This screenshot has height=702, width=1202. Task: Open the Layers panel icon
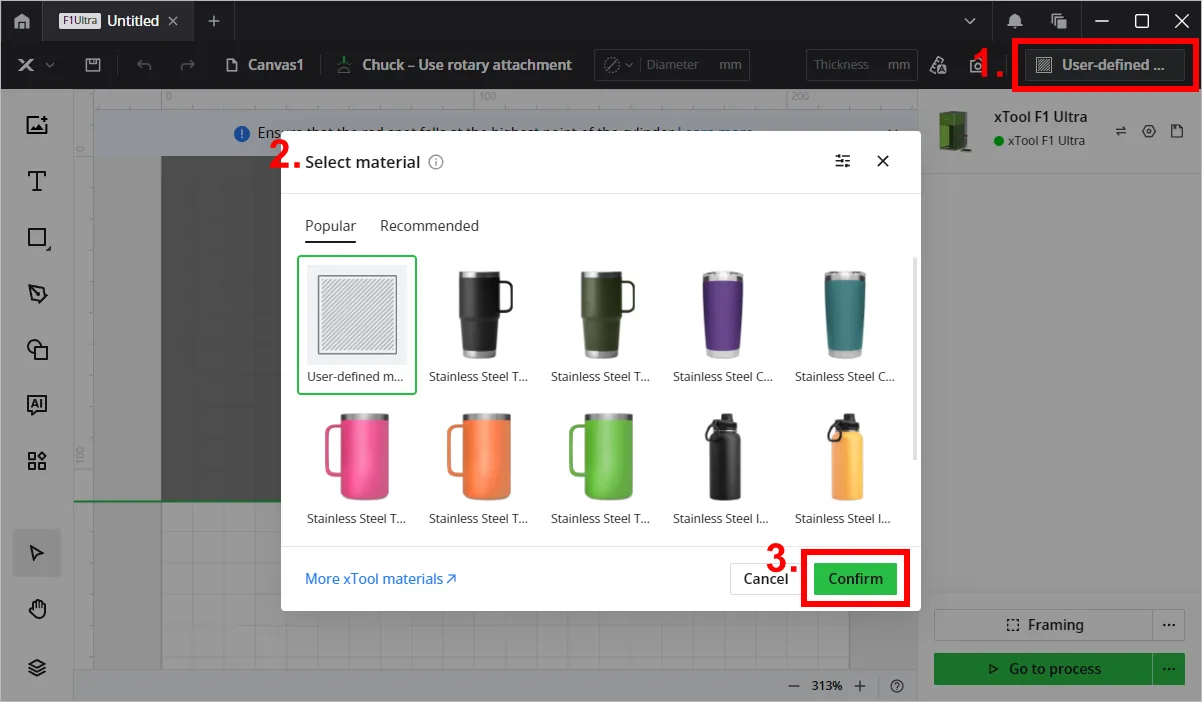(x=37, y=668)
